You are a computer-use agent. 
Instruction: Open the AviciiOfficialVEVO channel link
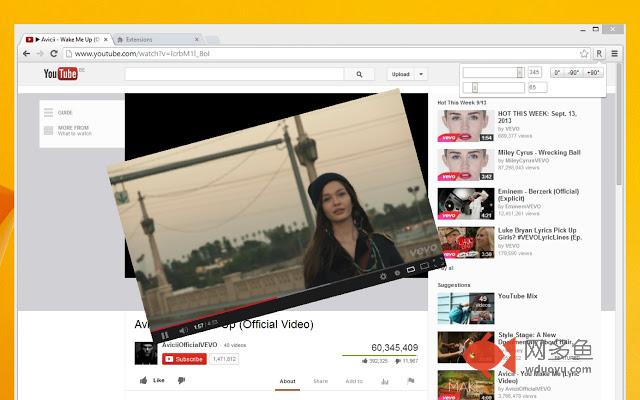click(189, 345)
